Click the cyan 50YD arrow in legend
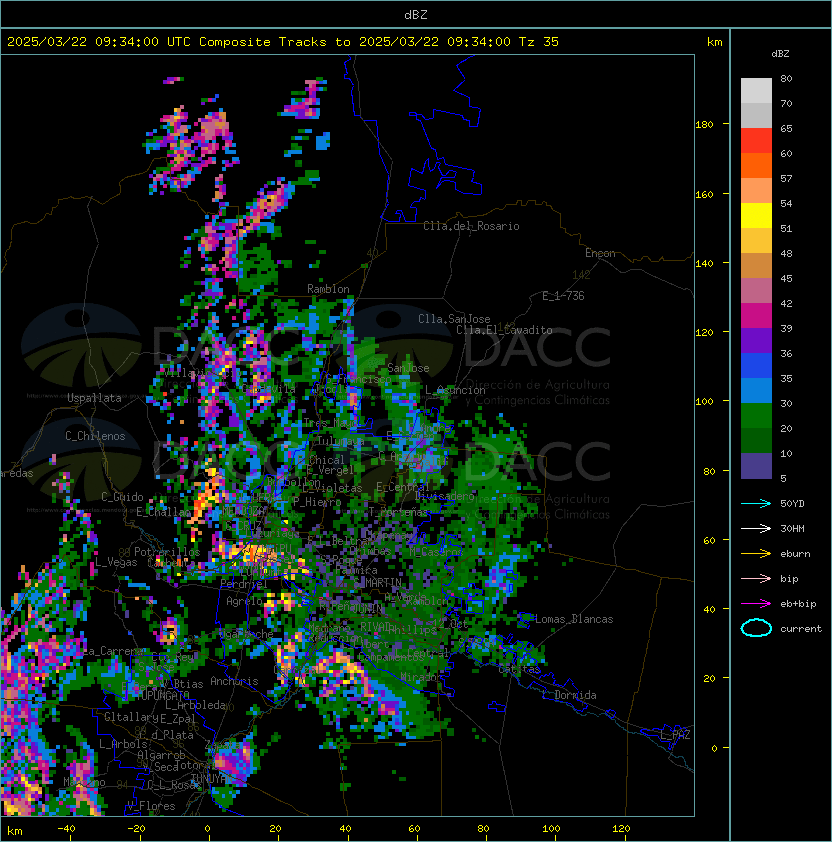 pyautogui.click(x=756, y=504)
